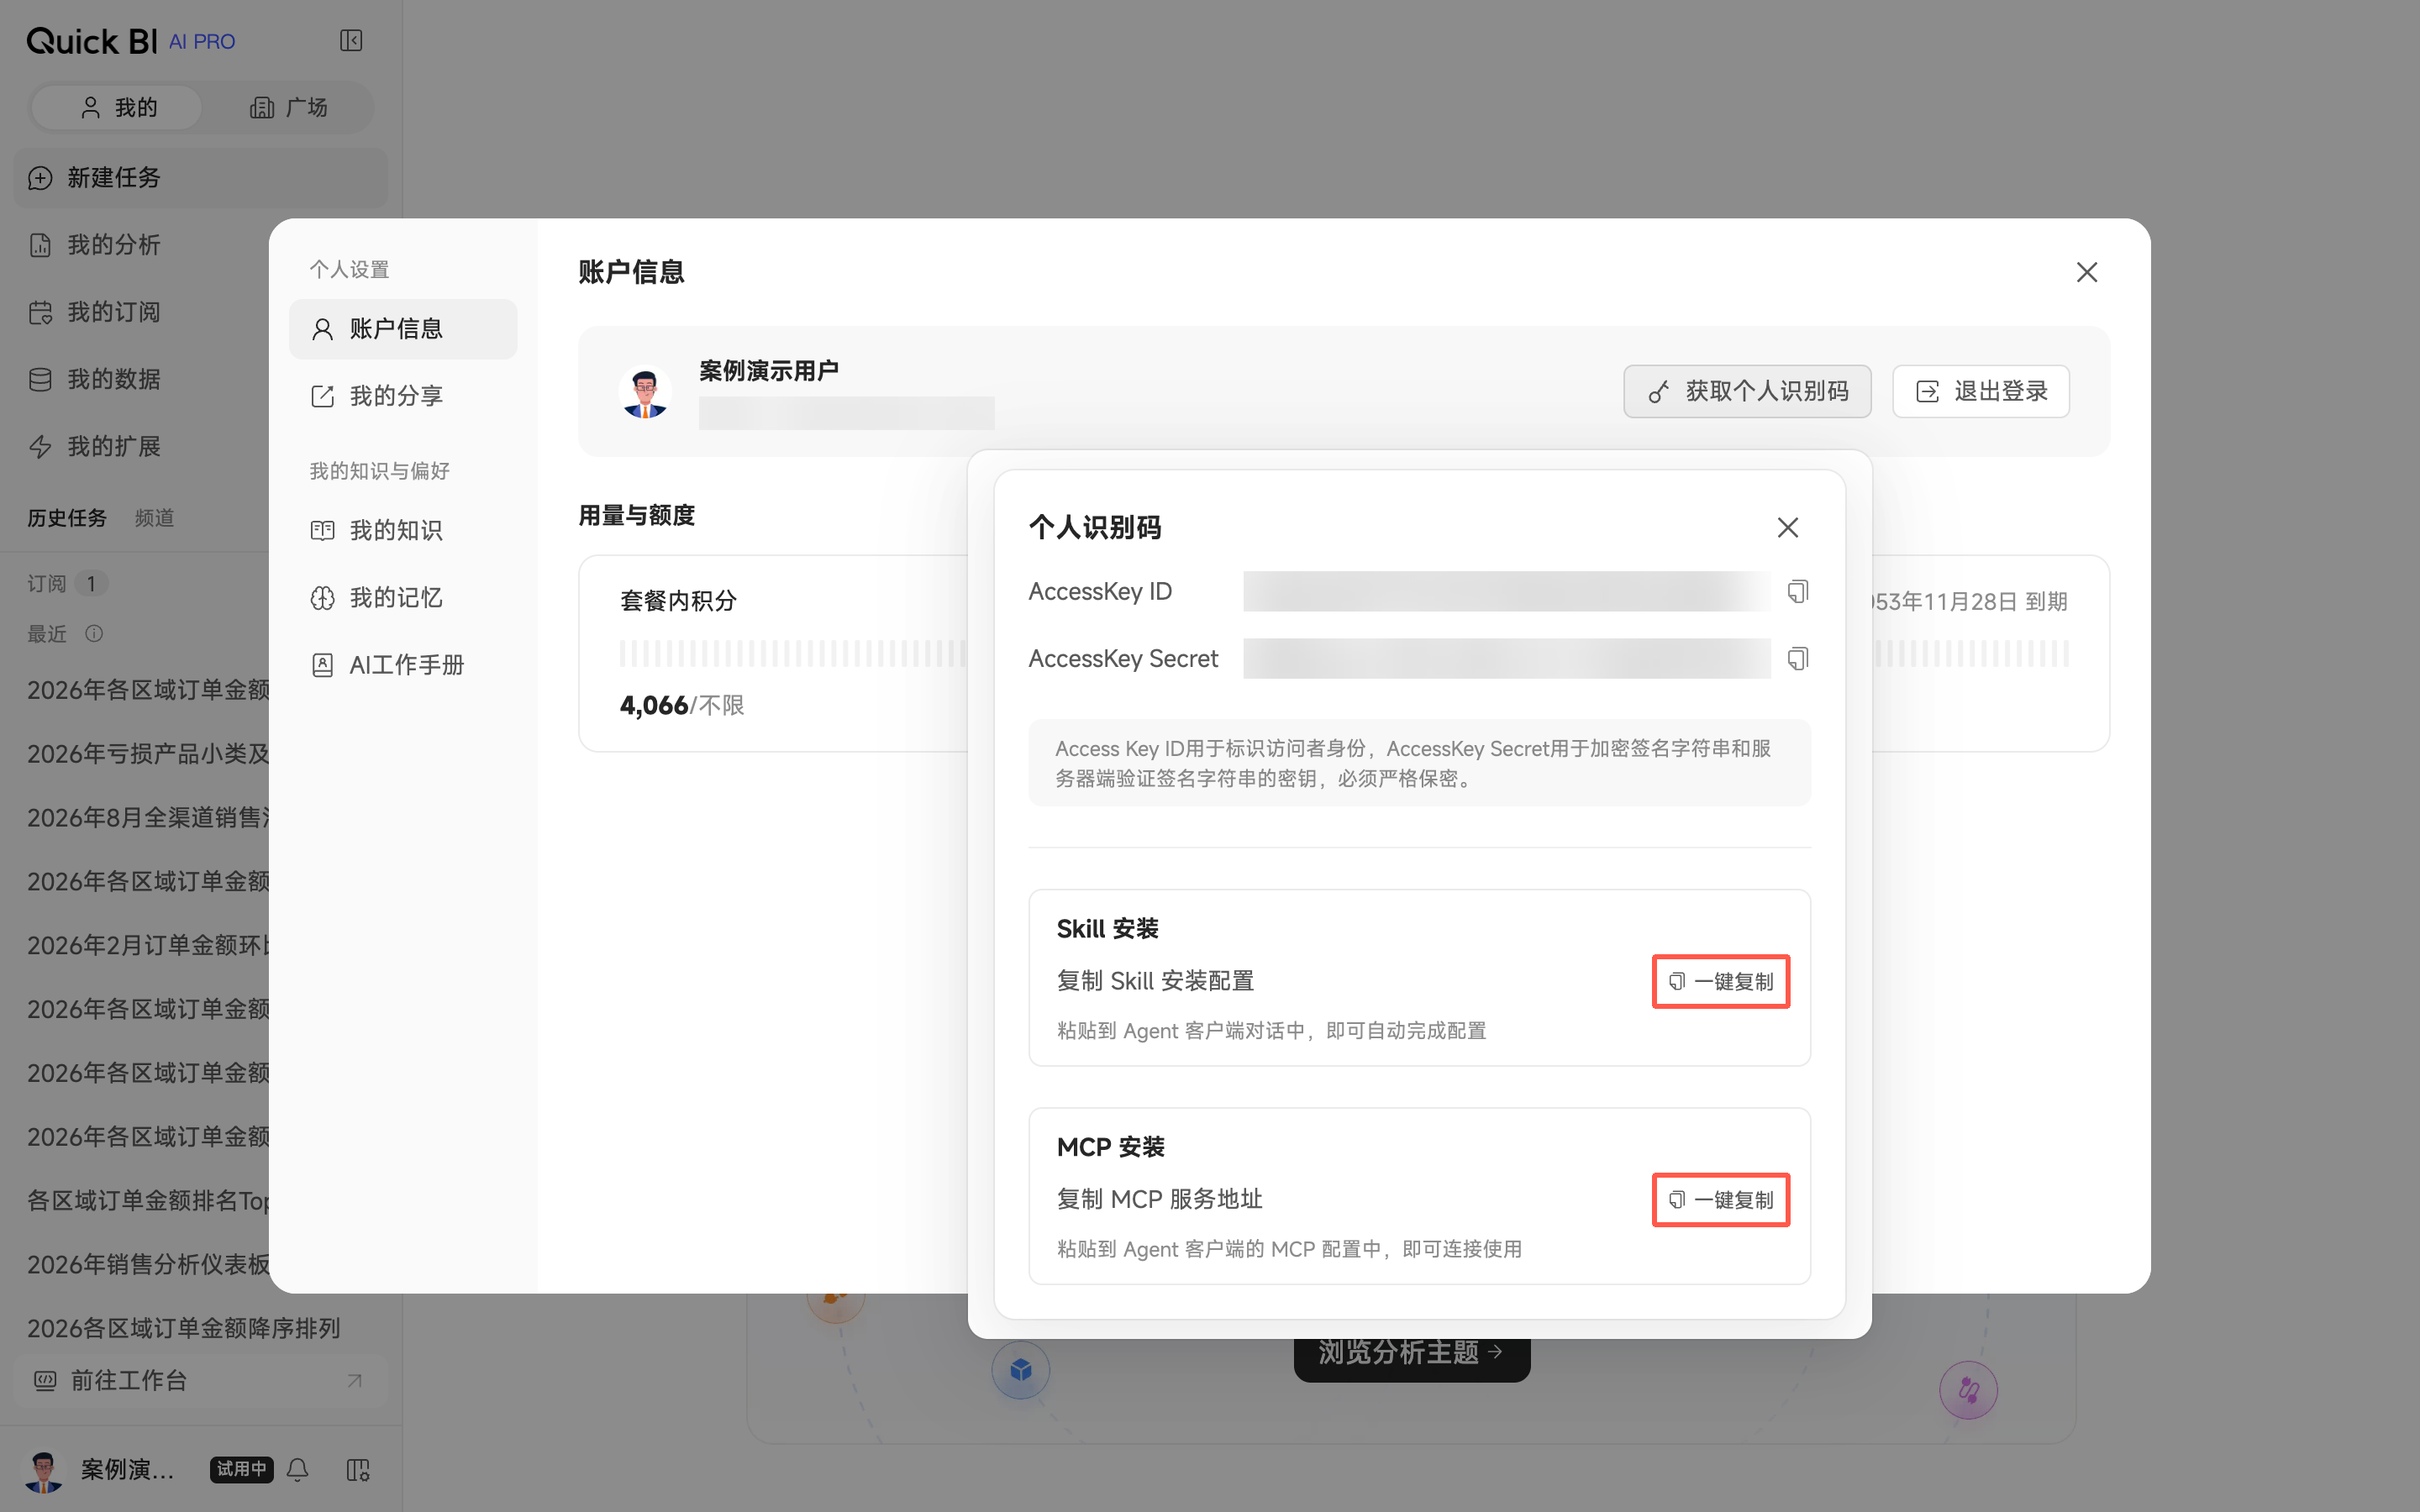The image size is (2420, 1512).
Task: Click the blue cube icon in background
Action: [1020, 1369]
